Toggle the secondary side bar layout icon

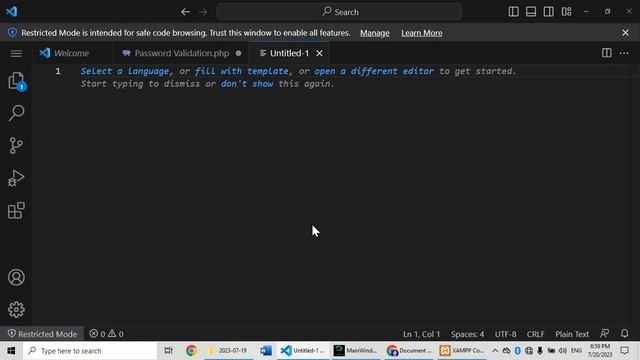pyautogui.click(x=549, y=11)
